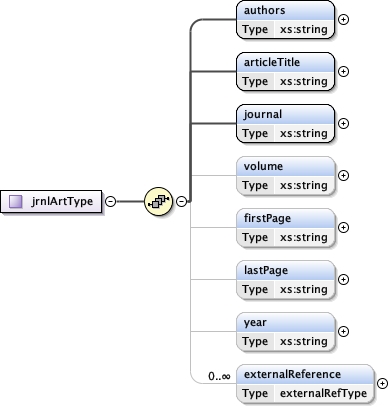This screenshot has height=408, width=390.
Task: Expand the journal element
Action: click(343, 124)
